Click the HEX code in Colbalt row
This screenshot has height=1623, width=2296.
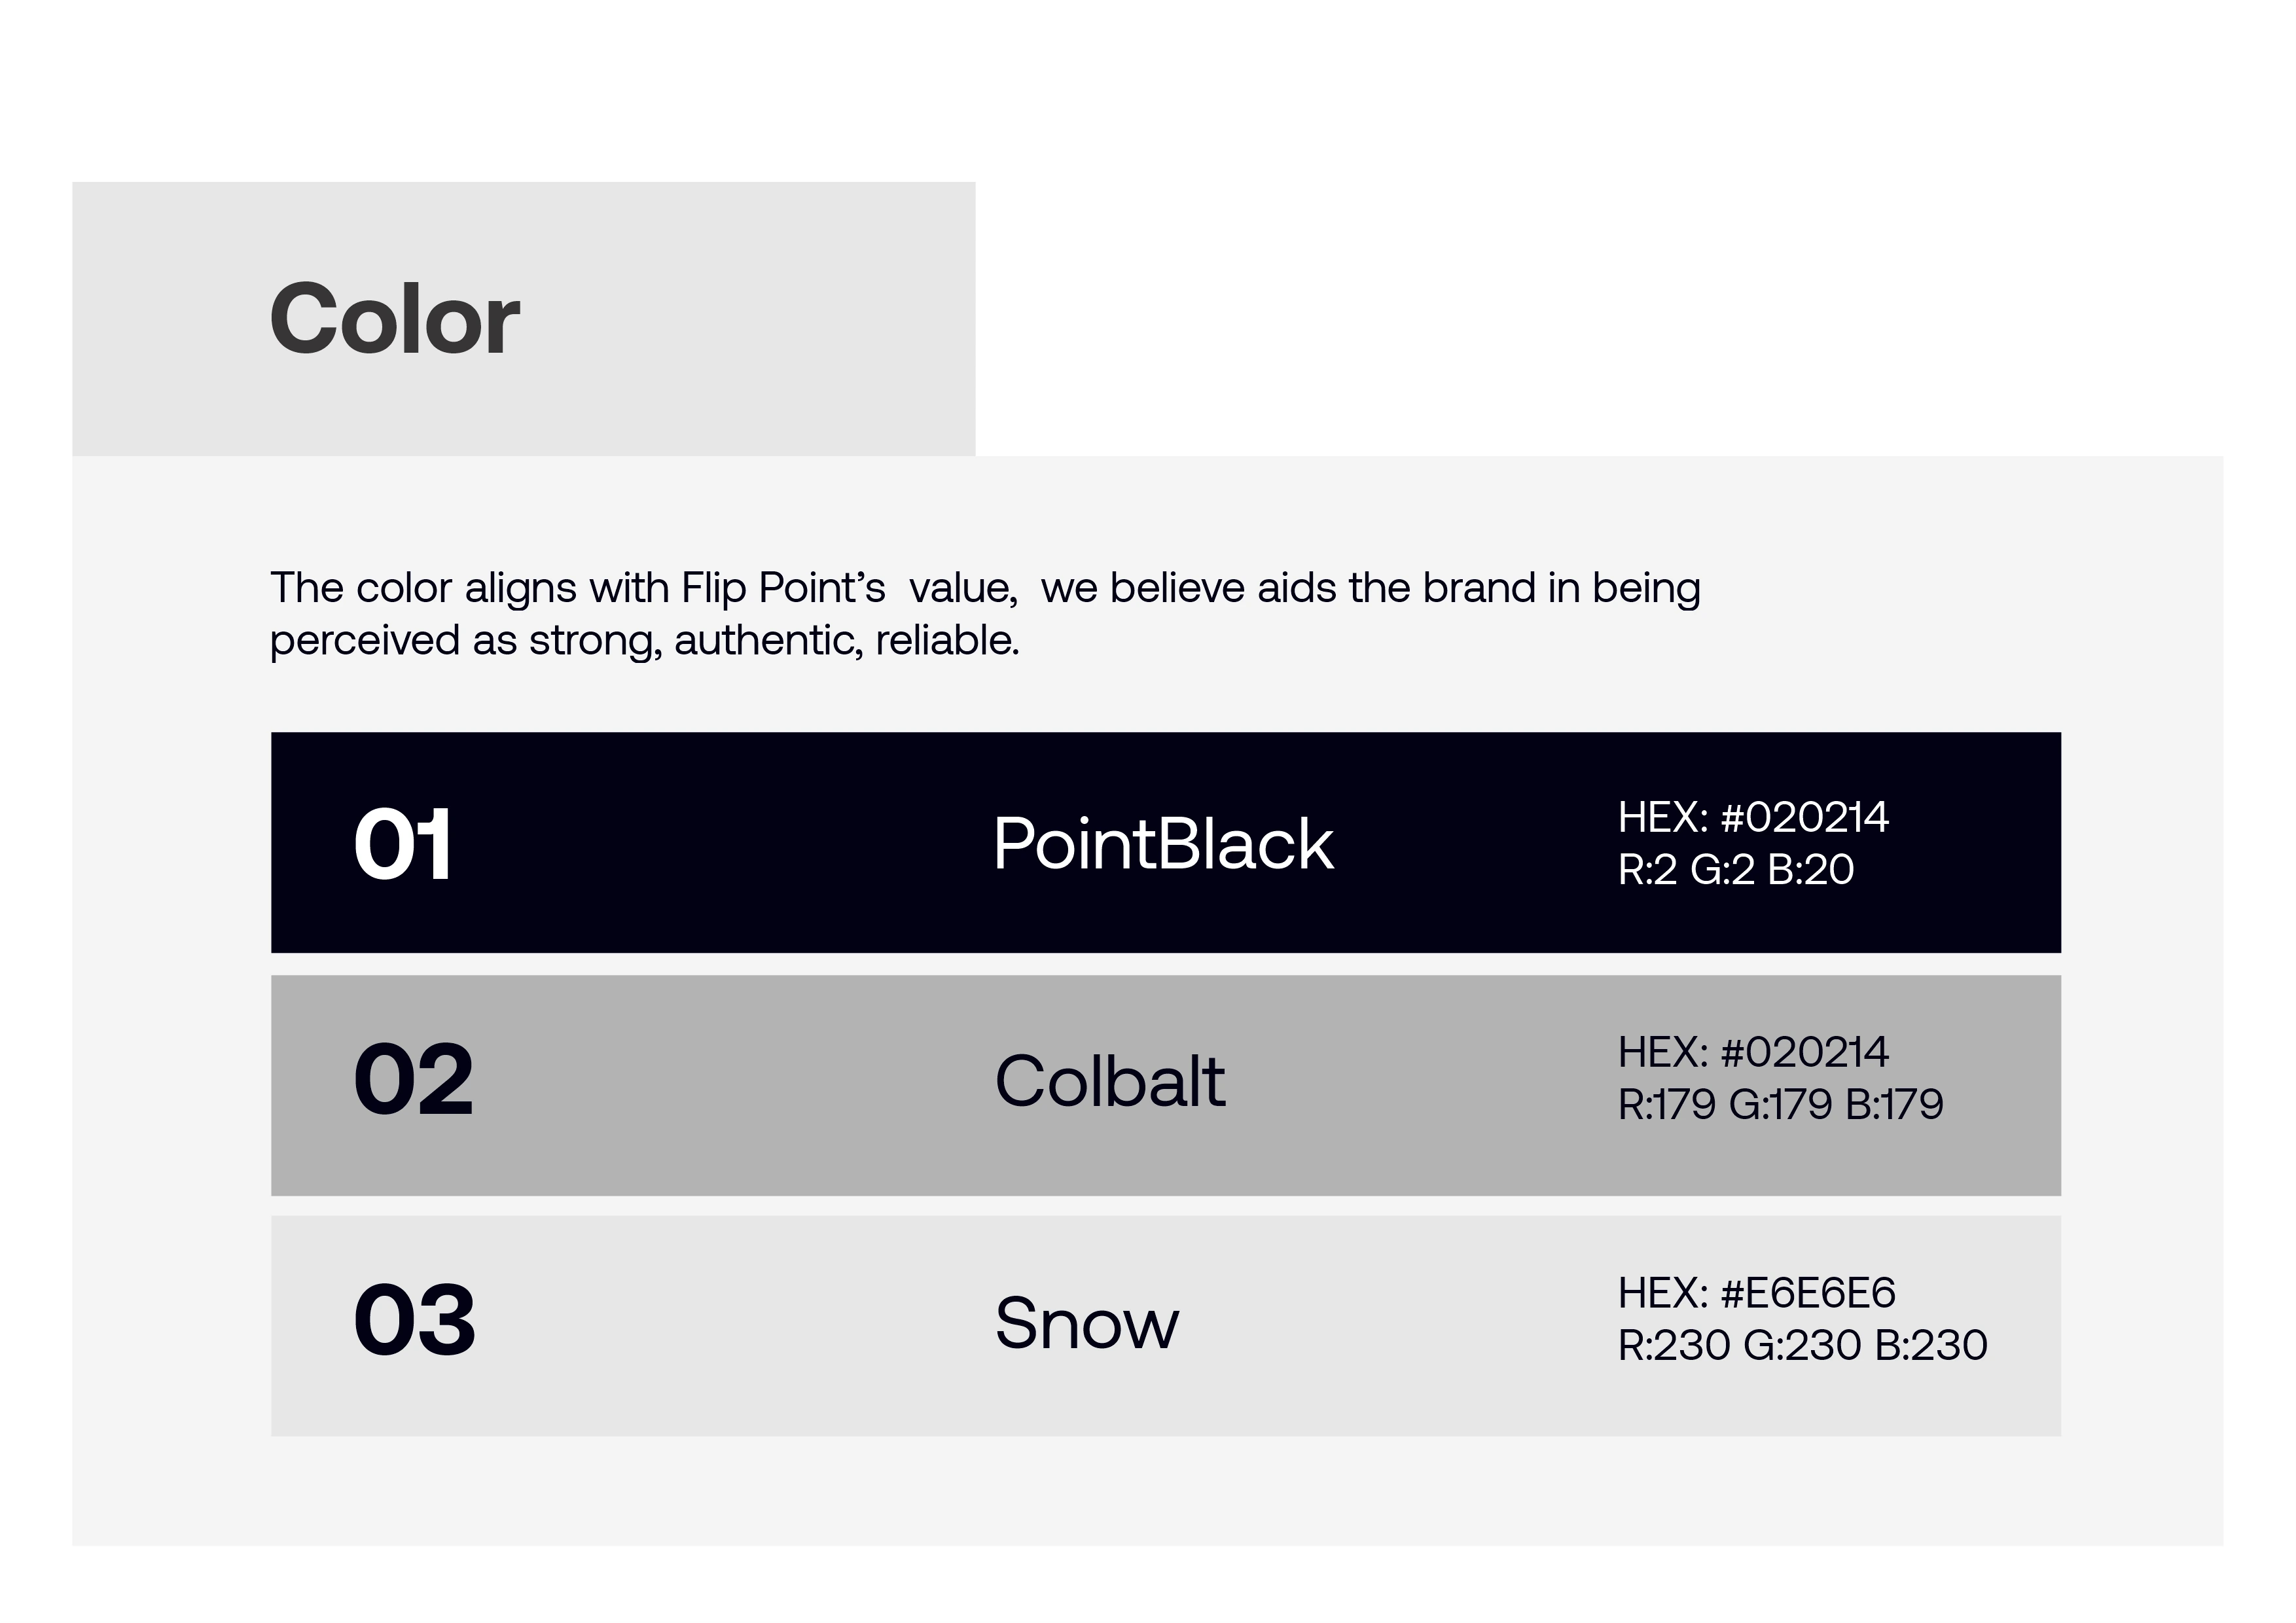point(1753,1052)
